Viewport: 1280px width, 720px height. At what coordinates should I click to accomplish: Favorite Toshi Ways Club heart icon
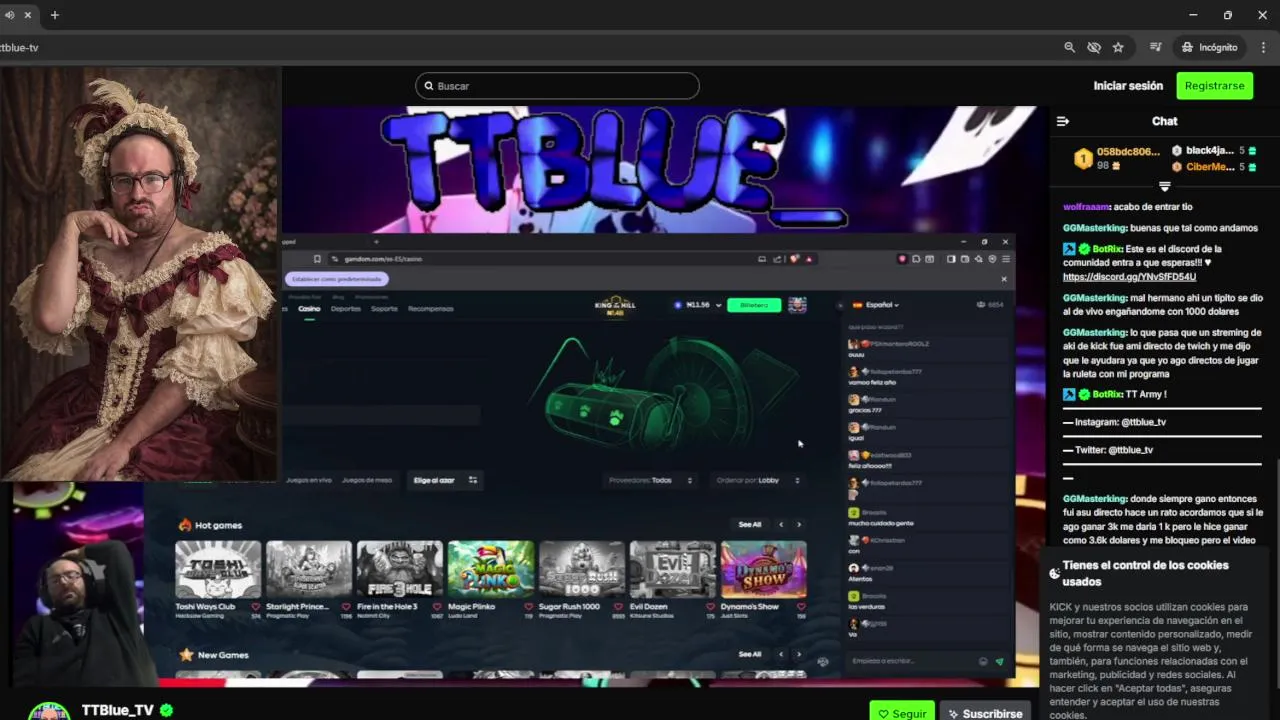click(256, 606)
